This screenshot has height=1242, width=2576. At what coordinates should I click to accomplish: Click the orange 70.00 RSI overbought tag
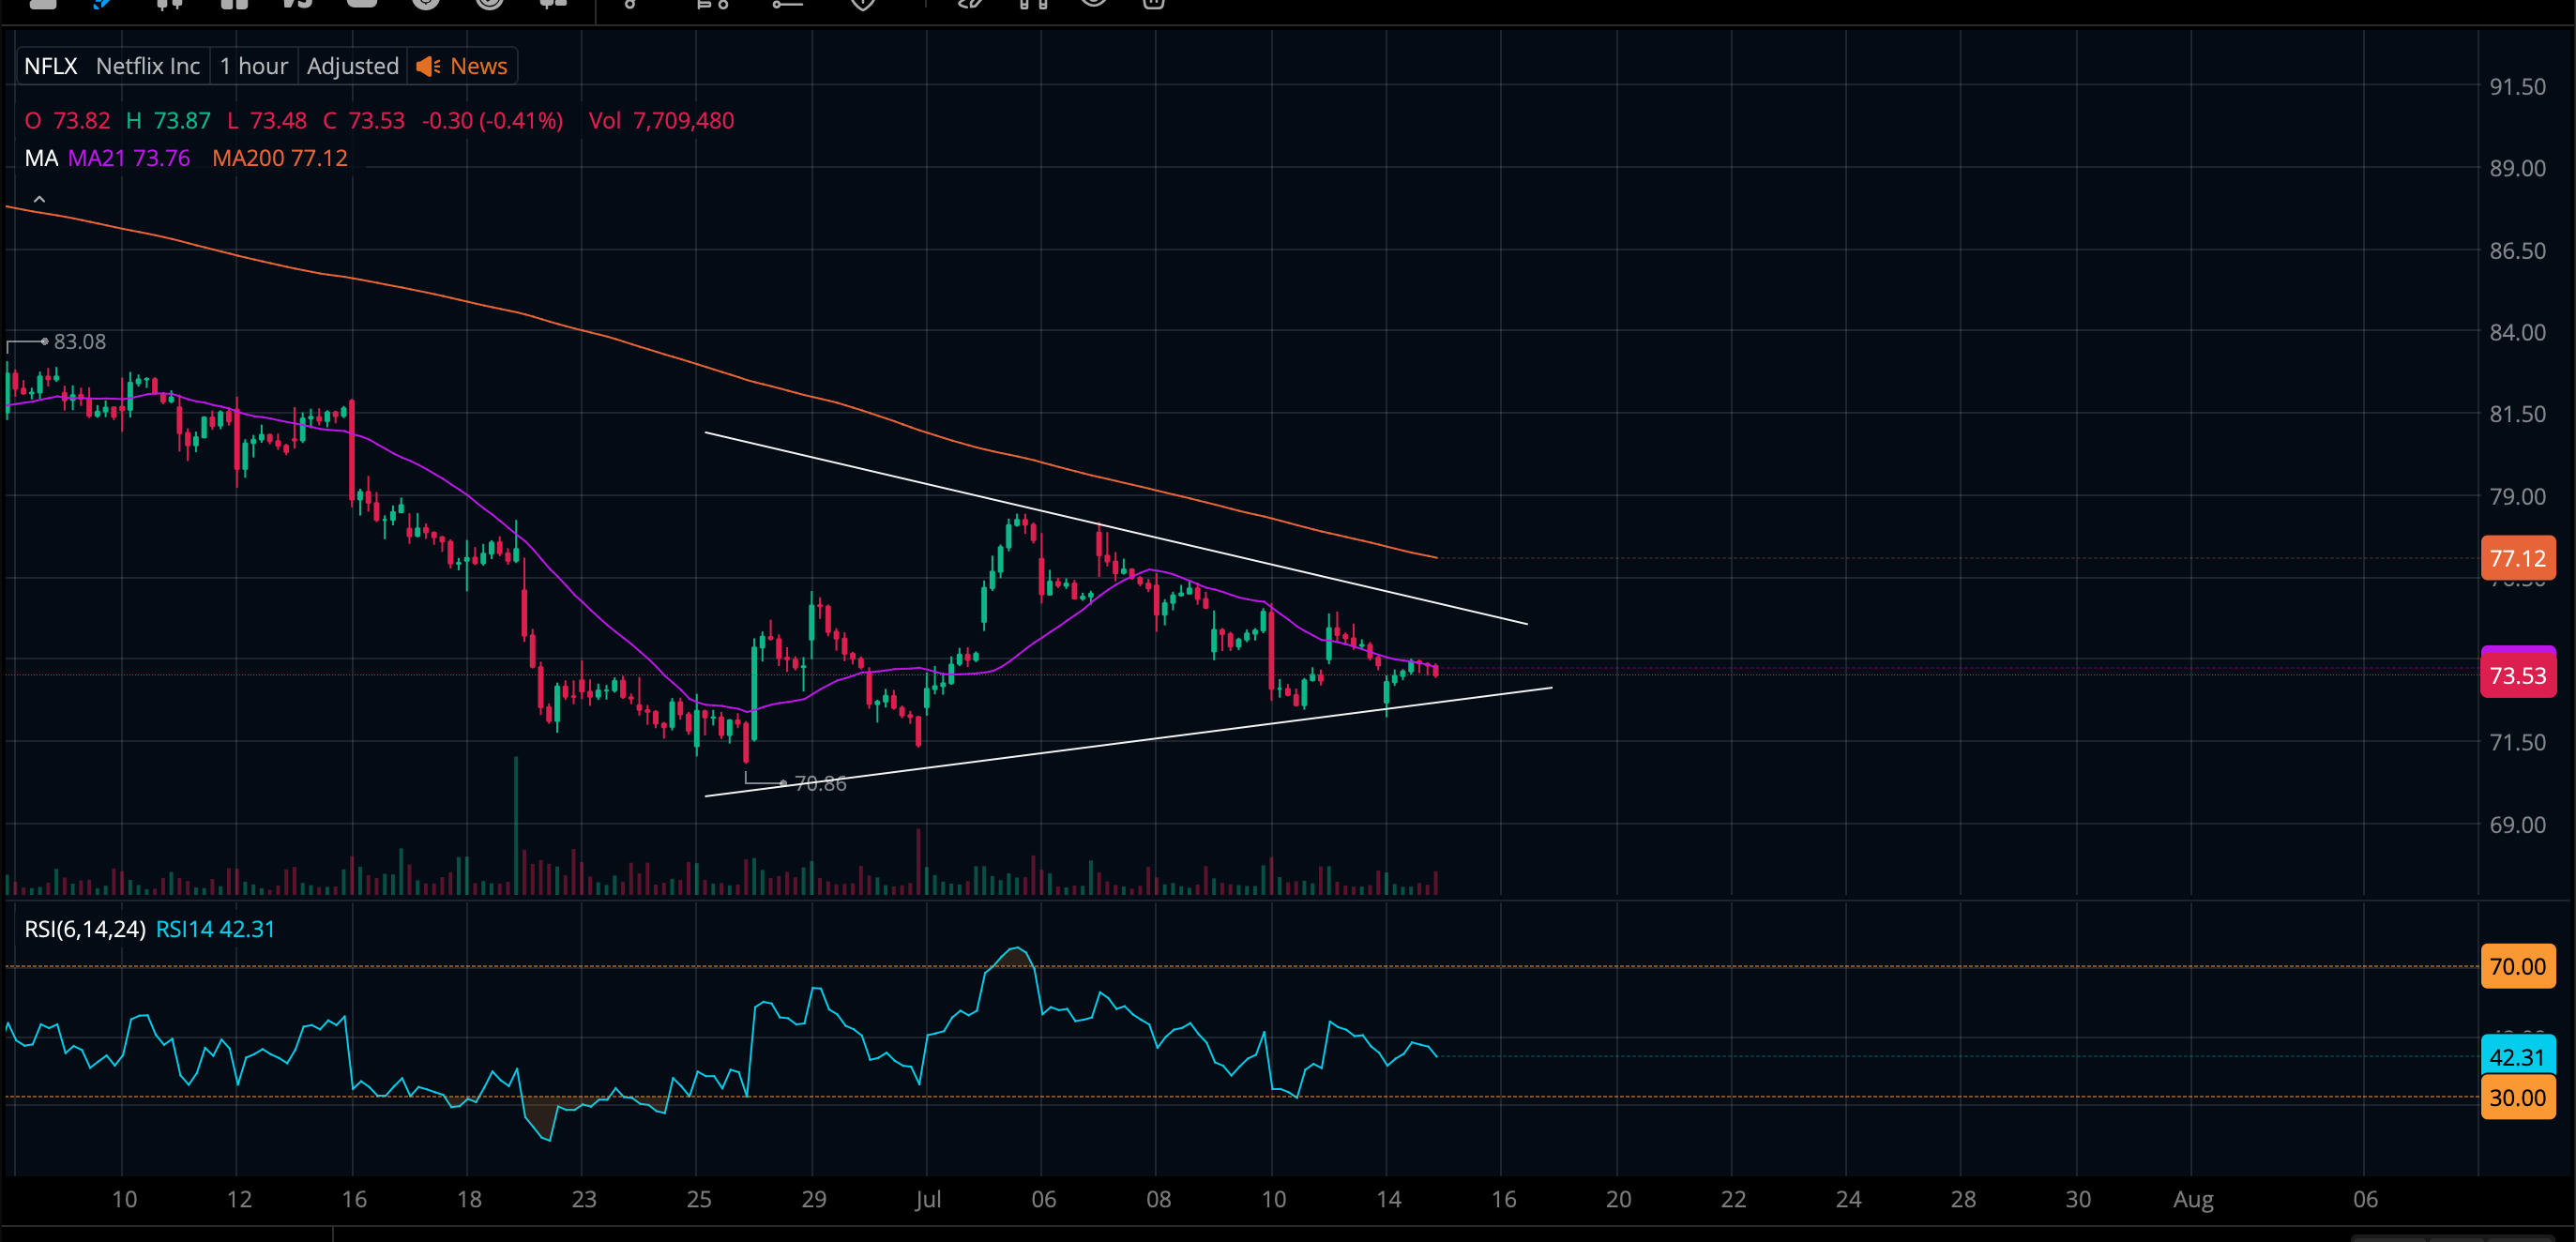(2517, 966)
